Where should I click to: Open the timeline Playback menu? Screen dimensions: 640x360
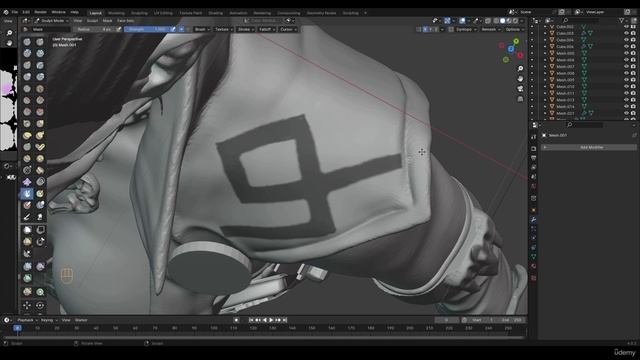pyautogui.click(x=27, y=320)
